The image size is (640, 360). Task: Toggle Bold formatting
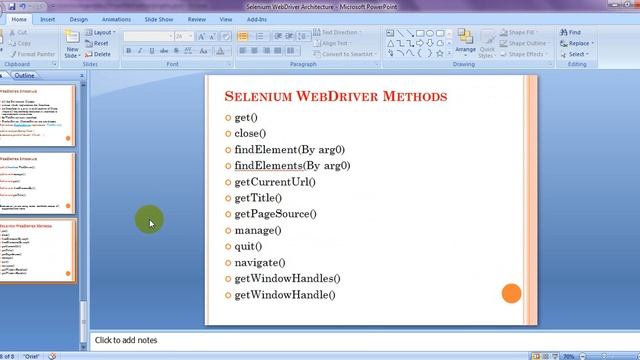coord(129,51)
